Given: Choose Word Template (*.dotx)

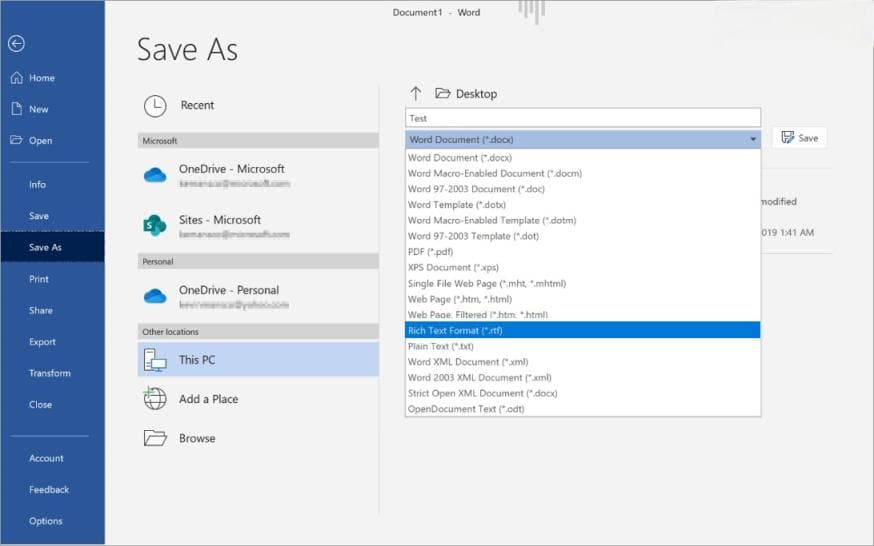Looking at the screenshot, I should (583, 204).
